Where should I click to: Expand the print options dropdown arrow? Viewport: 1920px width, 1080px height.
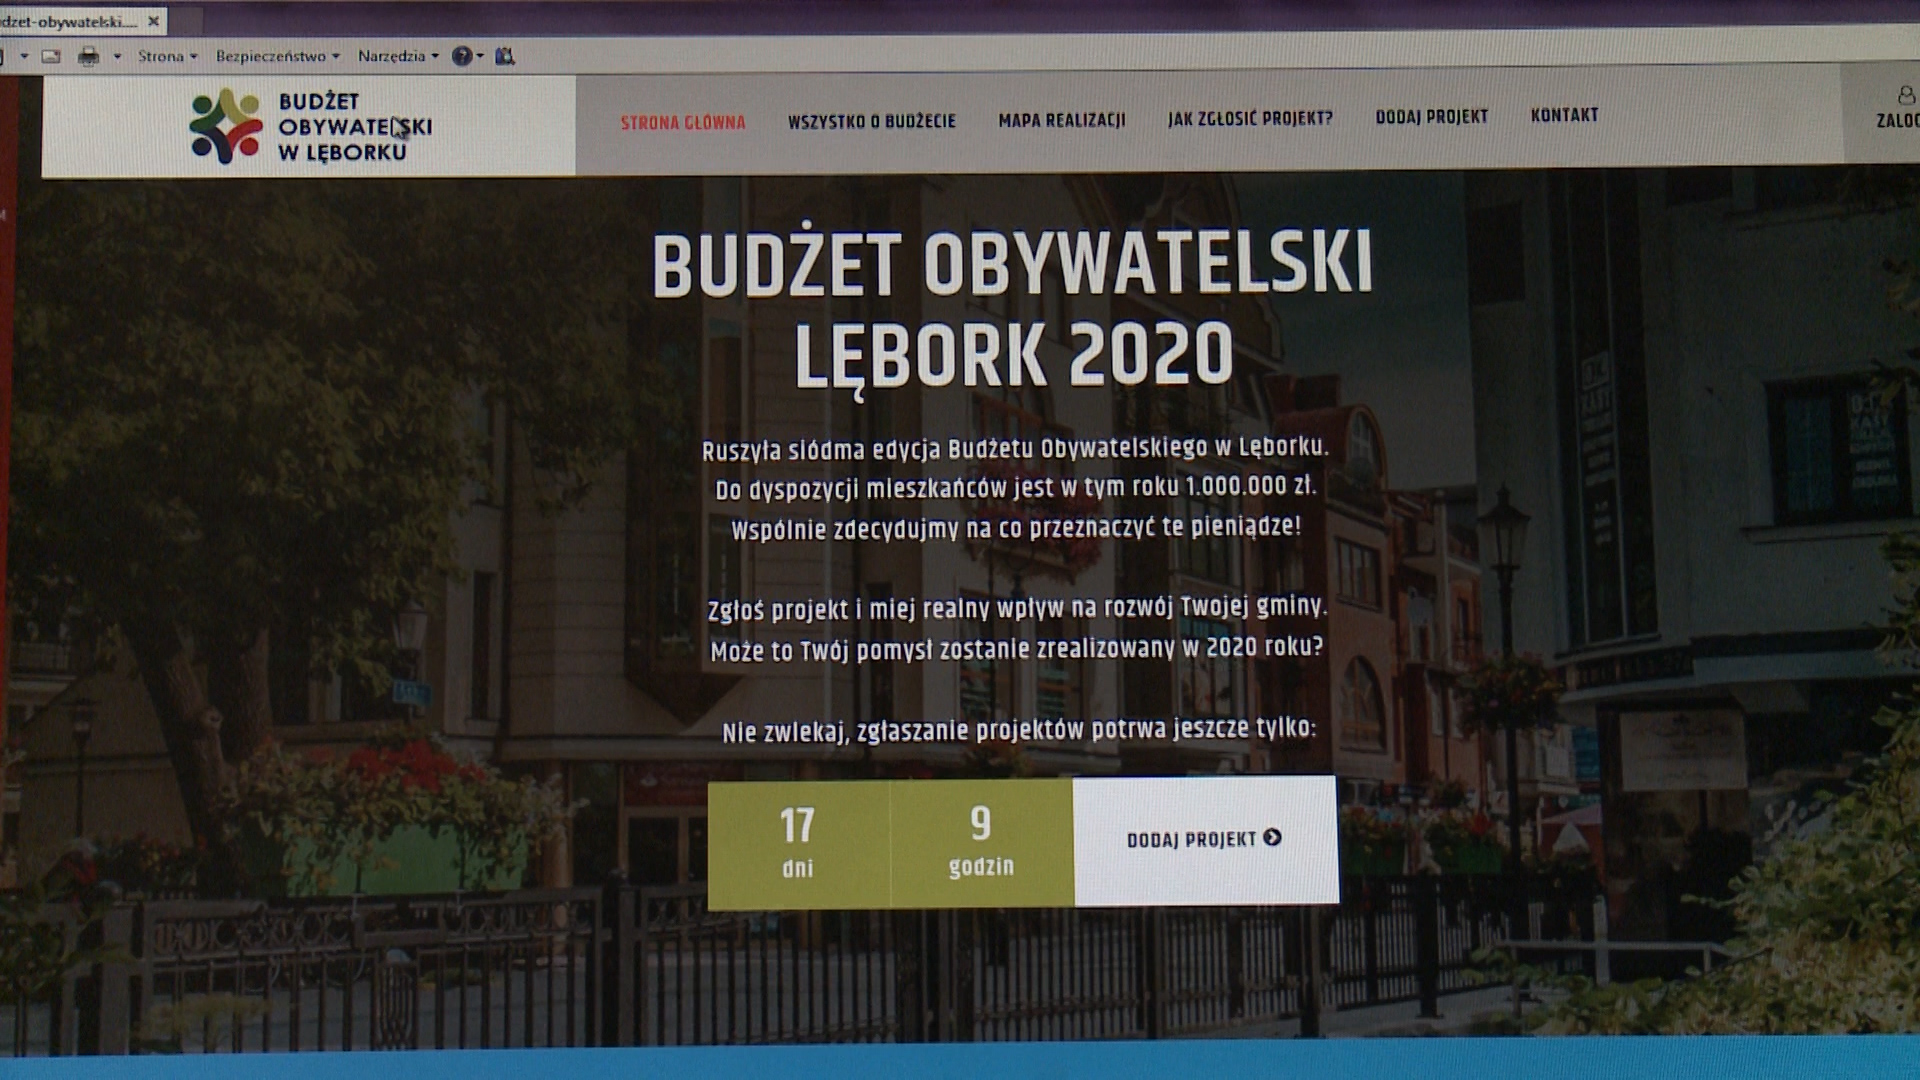click(x=117, y=57)
